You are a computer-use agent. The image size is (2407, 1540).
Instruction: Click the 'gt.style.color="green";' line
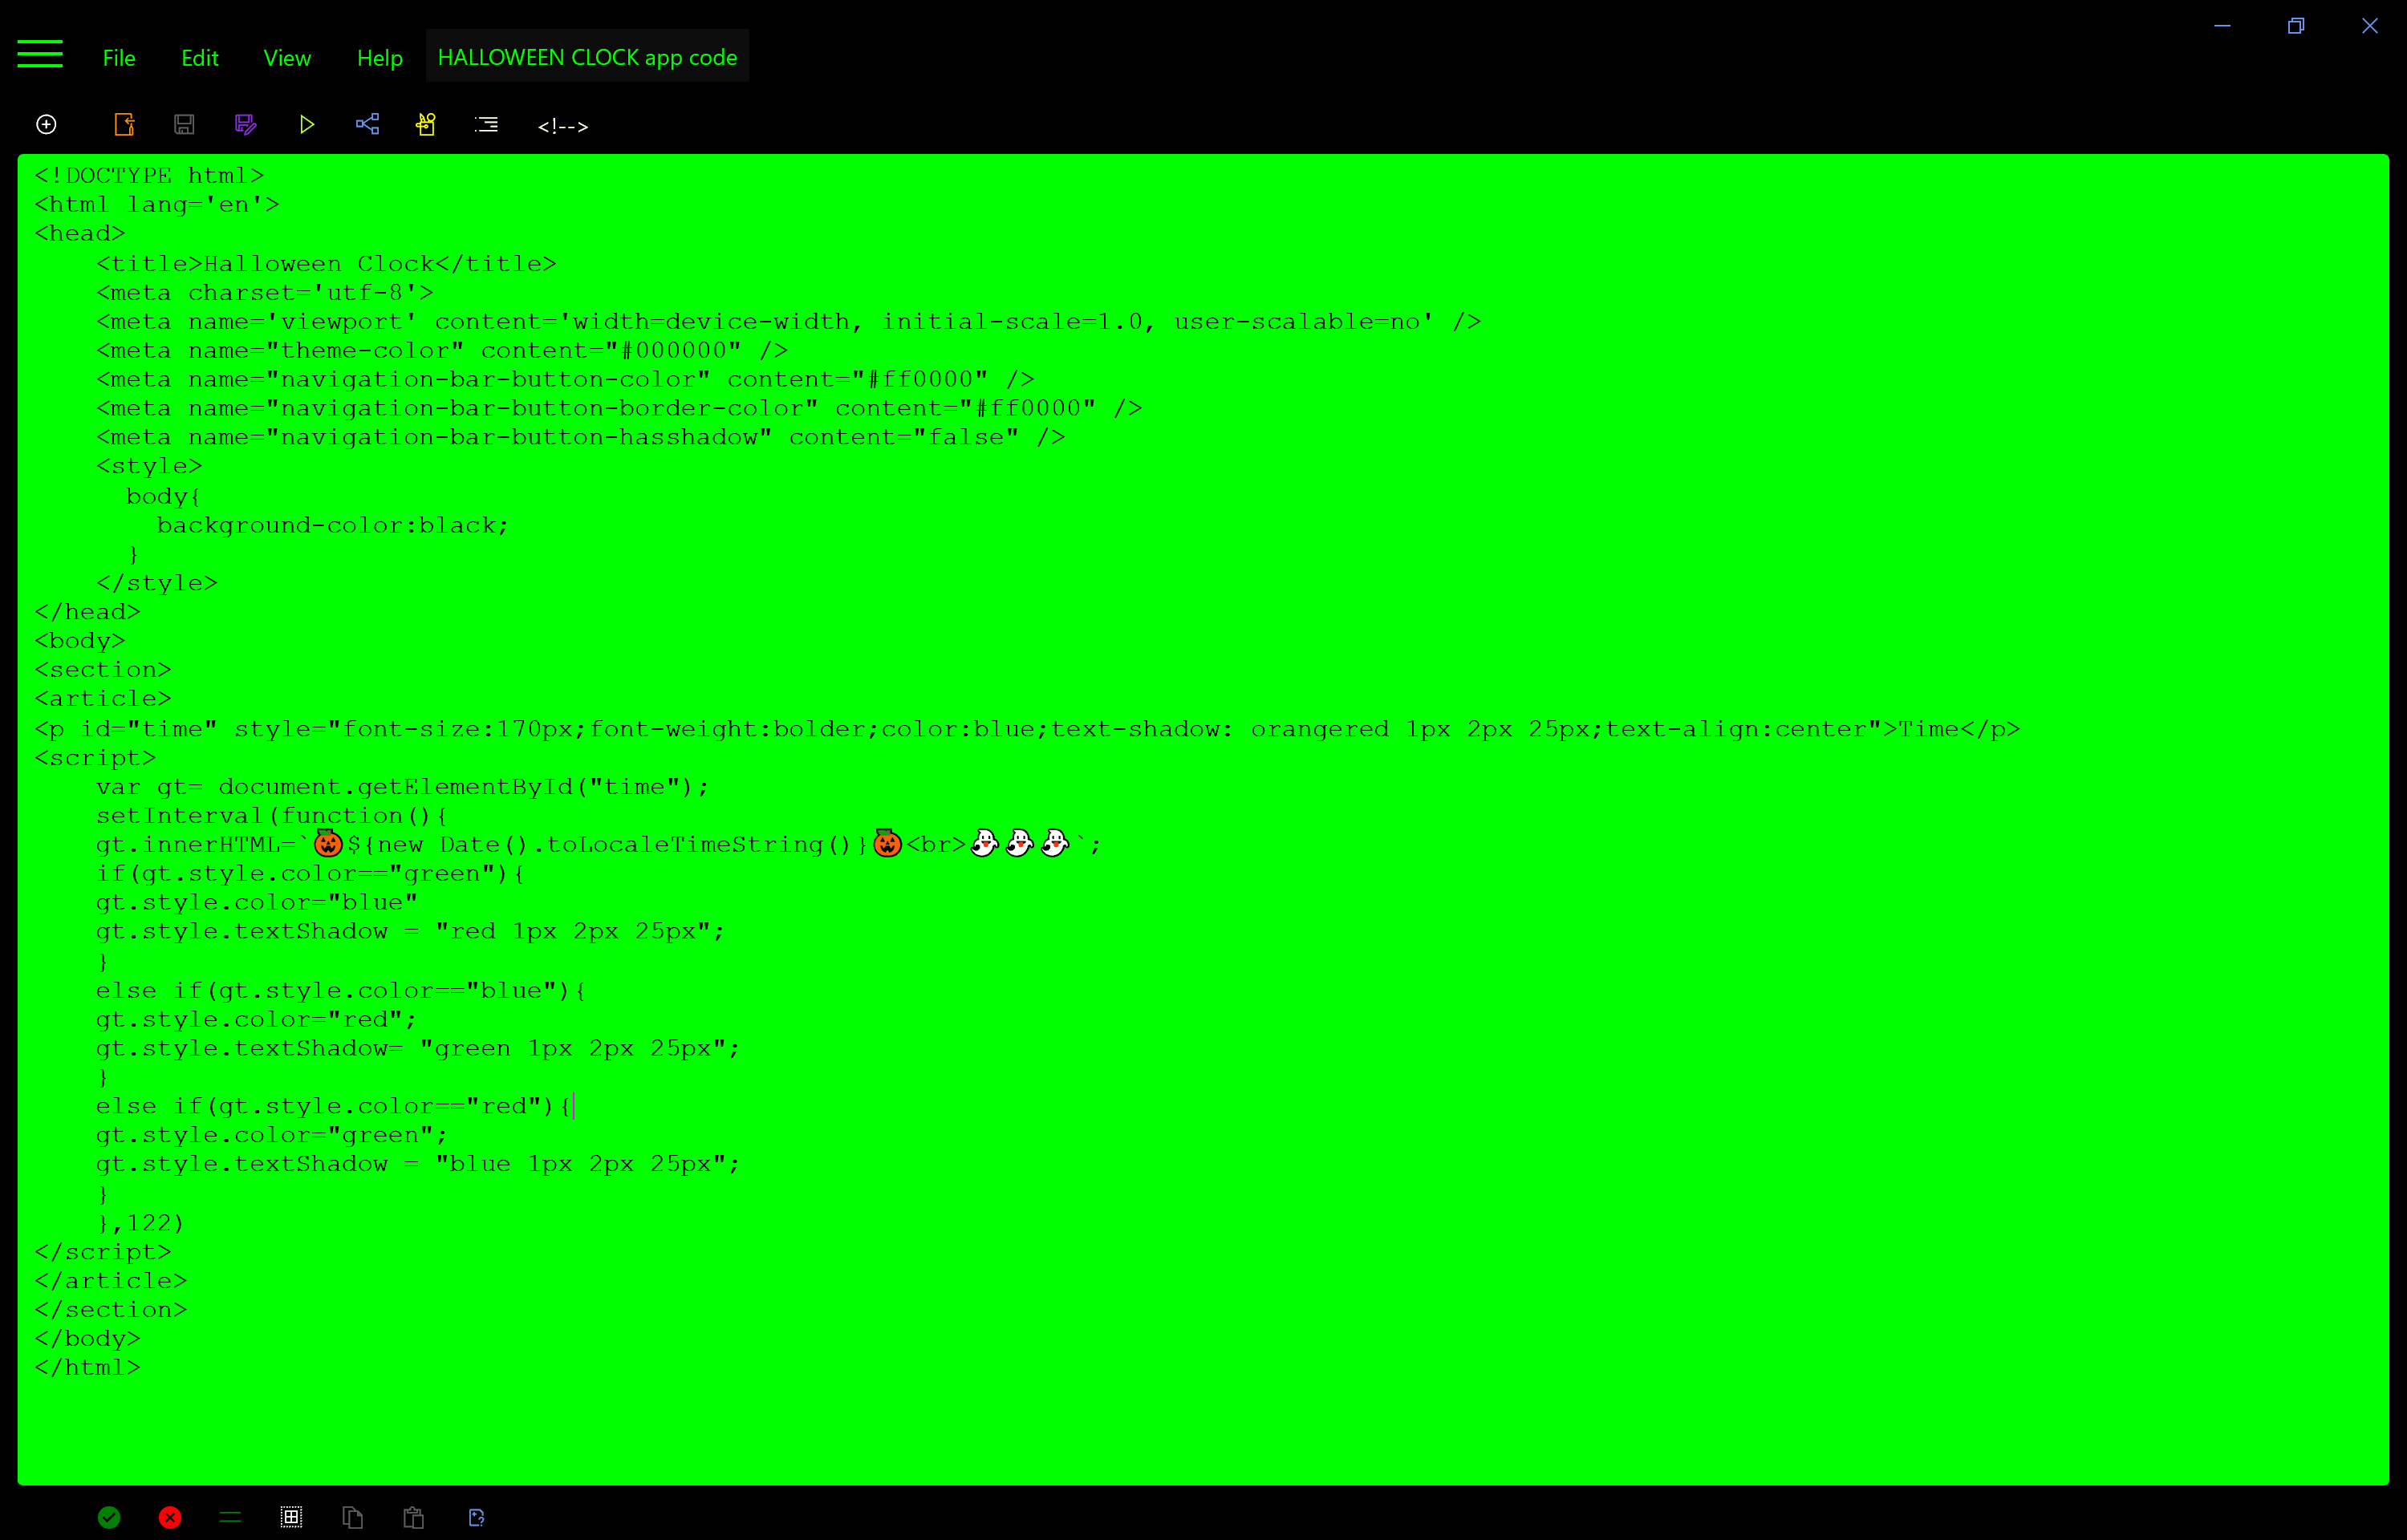(272, 1135)
